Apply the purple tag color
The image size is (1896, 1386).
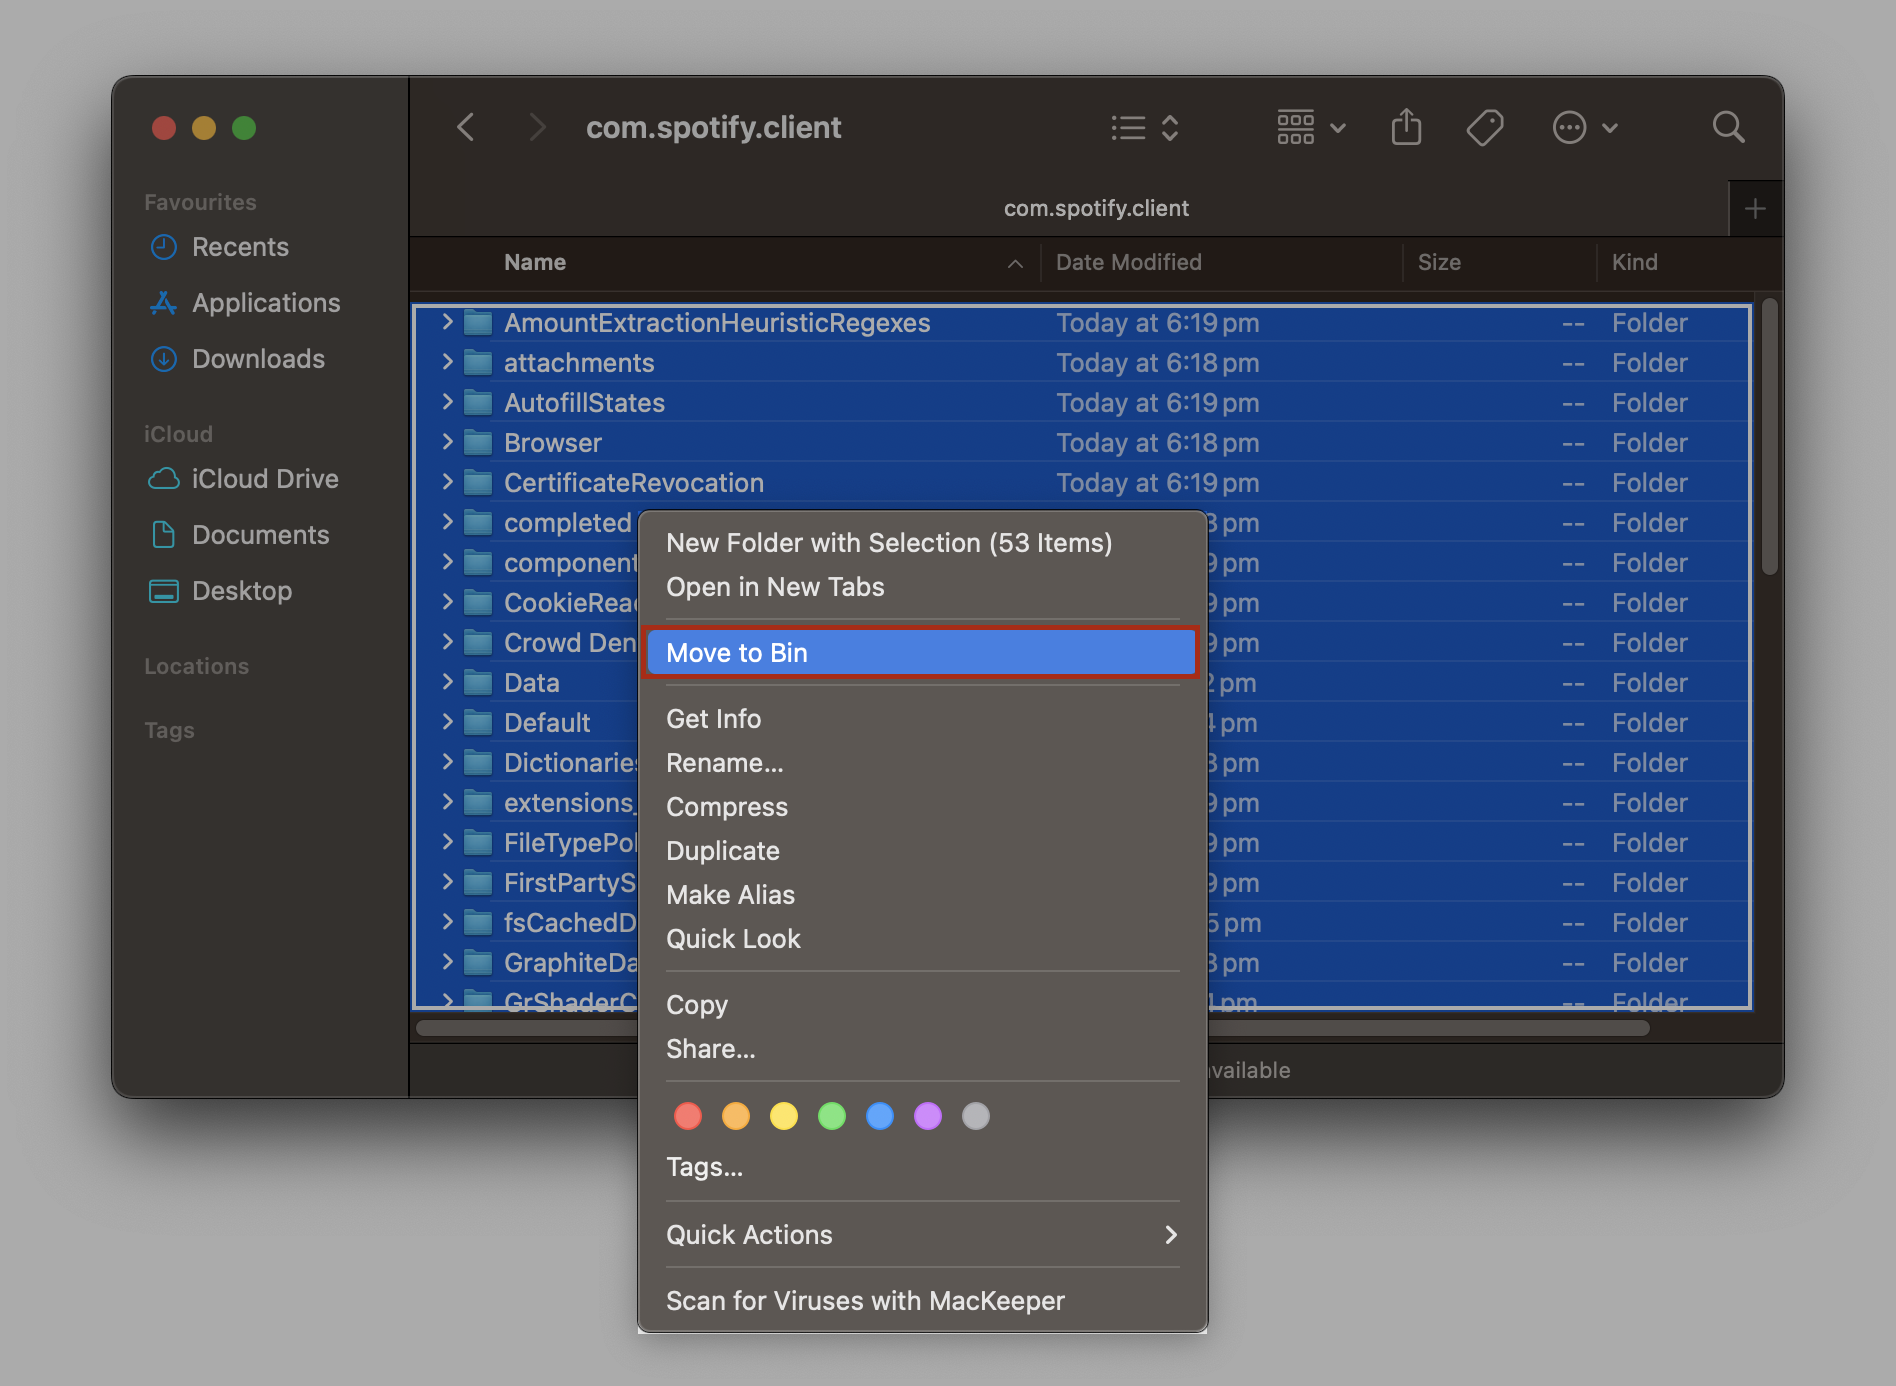(928, 1116)
